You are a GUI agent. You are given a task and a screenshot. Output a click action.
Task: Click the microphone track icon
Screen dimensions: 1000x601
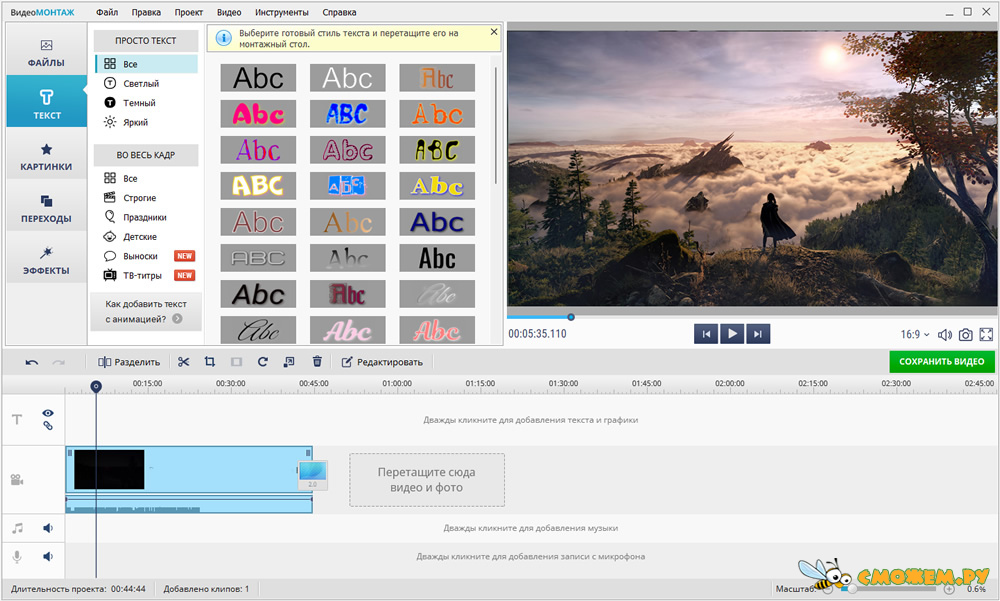coord(17,556)
